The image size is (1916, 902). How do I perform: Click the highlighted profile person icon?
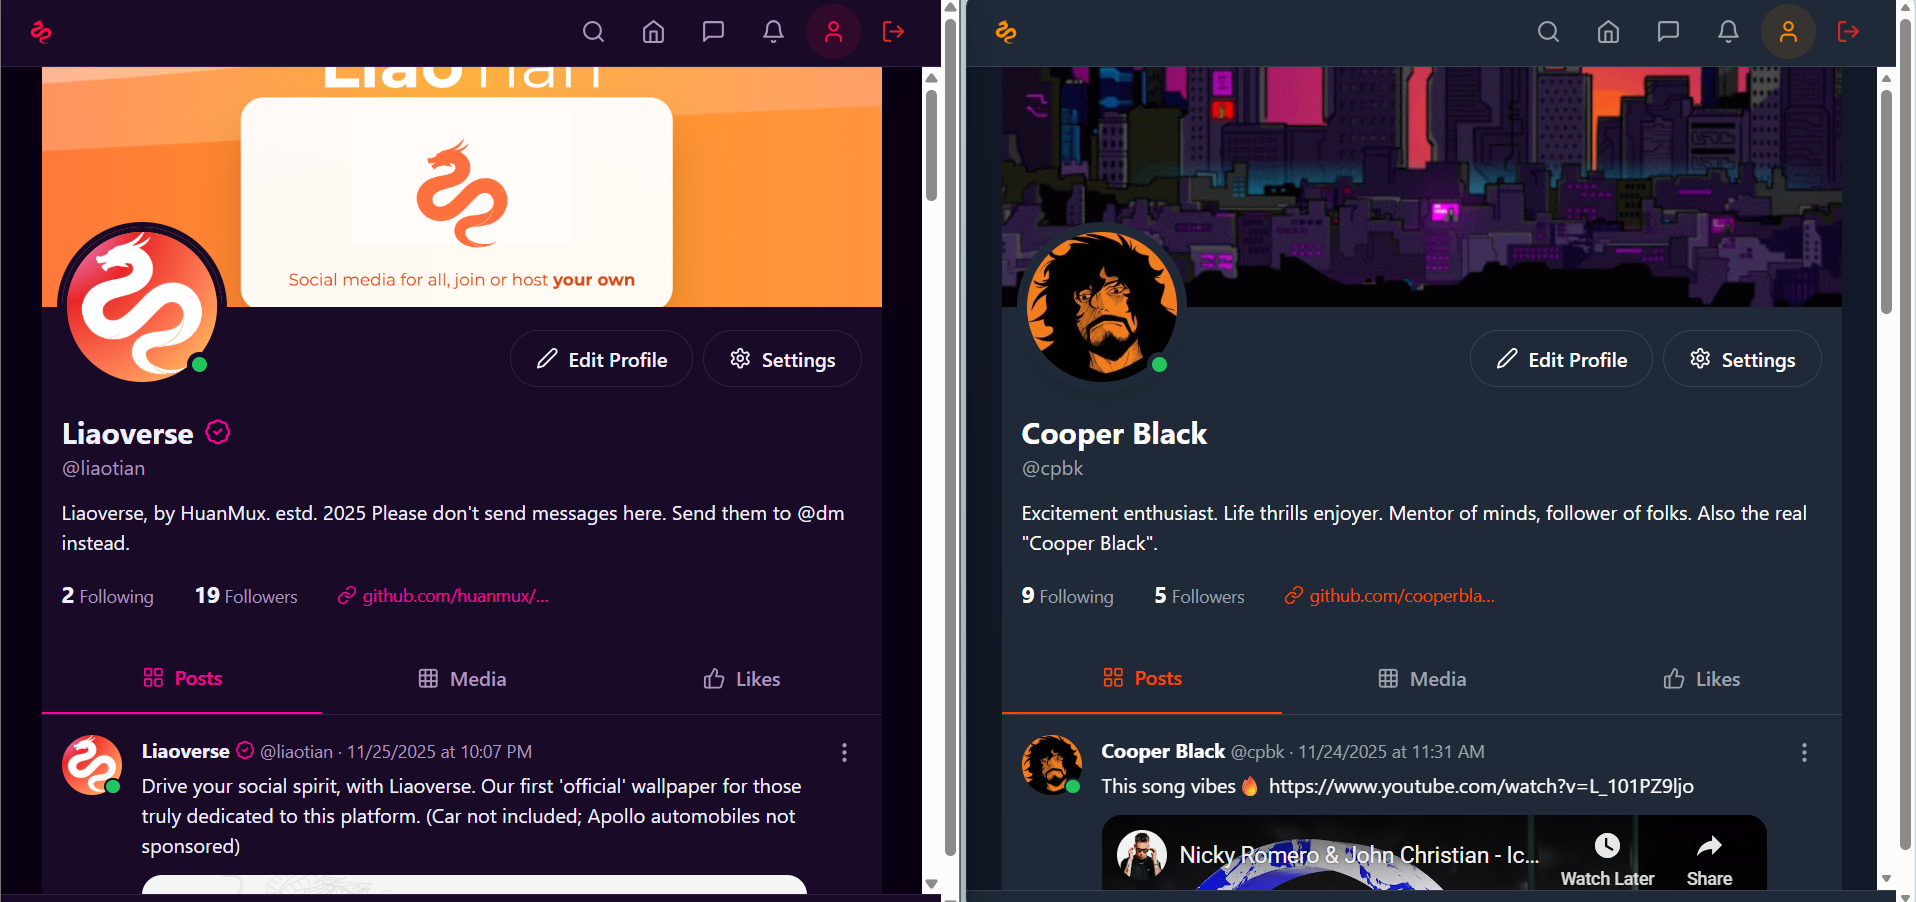pyautogui.click(x=833, y=31)
